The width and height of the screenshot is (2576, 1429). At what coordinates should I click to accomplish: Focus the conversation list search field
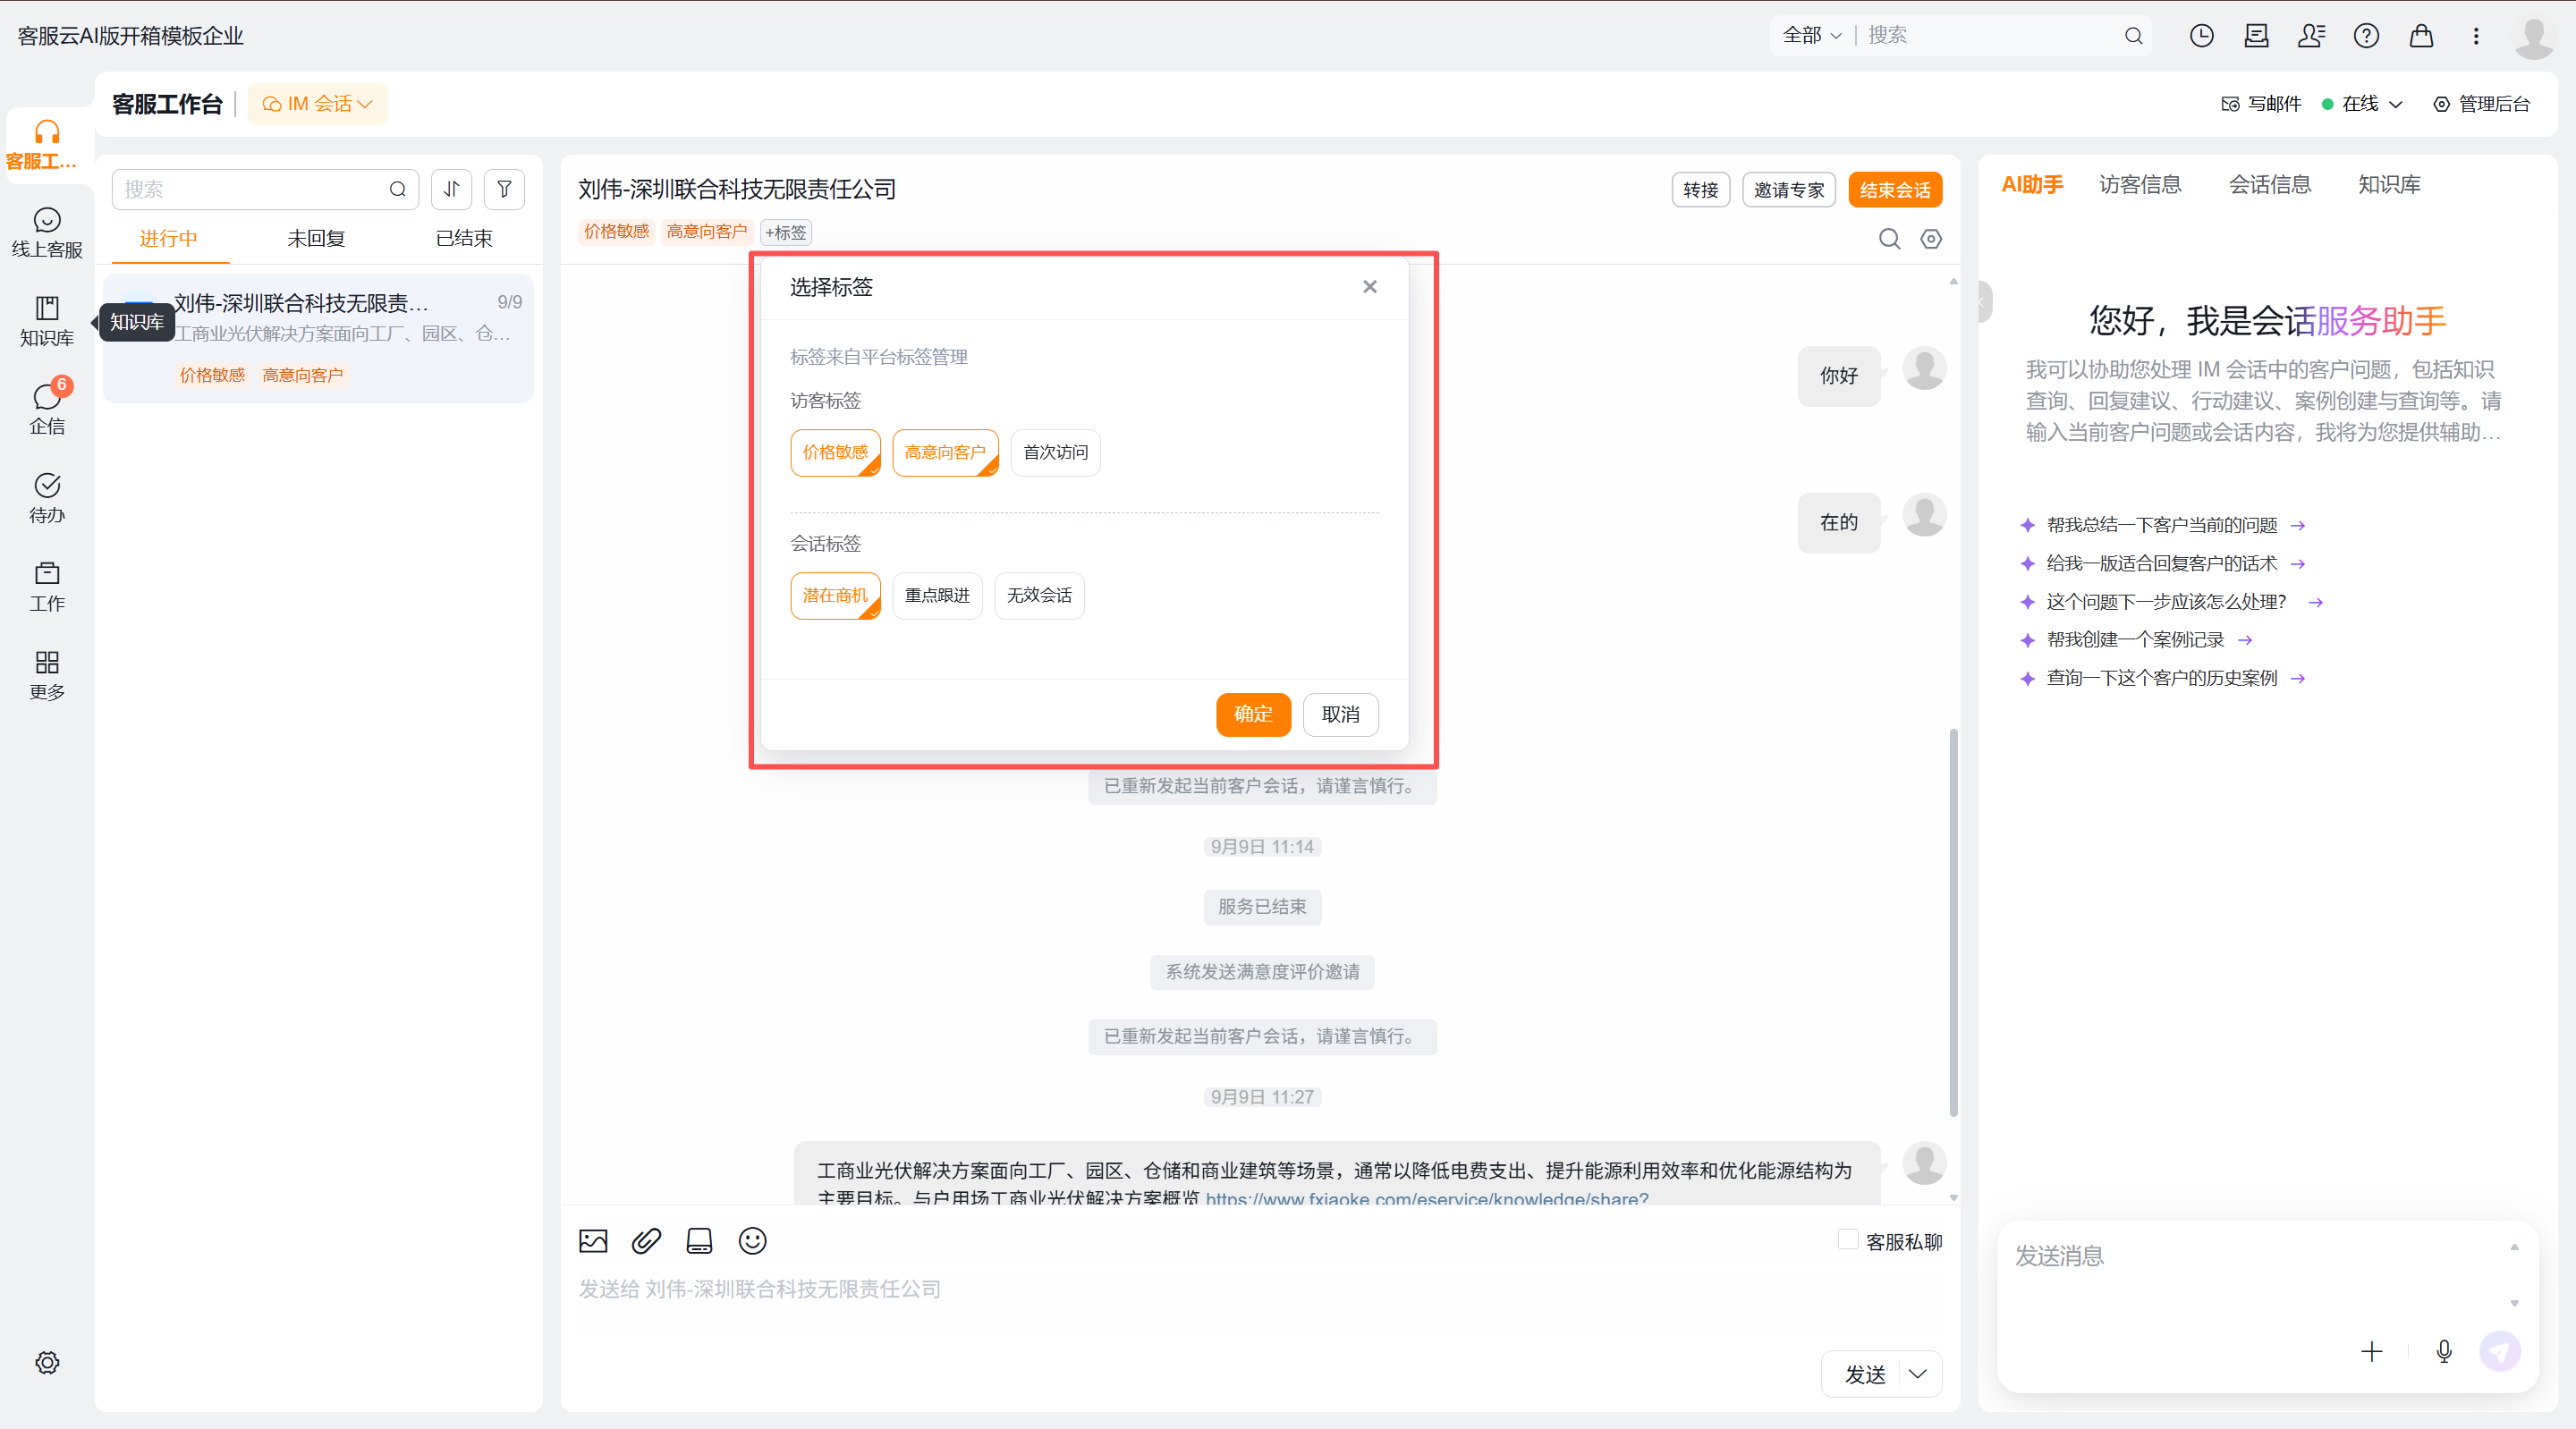265,189
